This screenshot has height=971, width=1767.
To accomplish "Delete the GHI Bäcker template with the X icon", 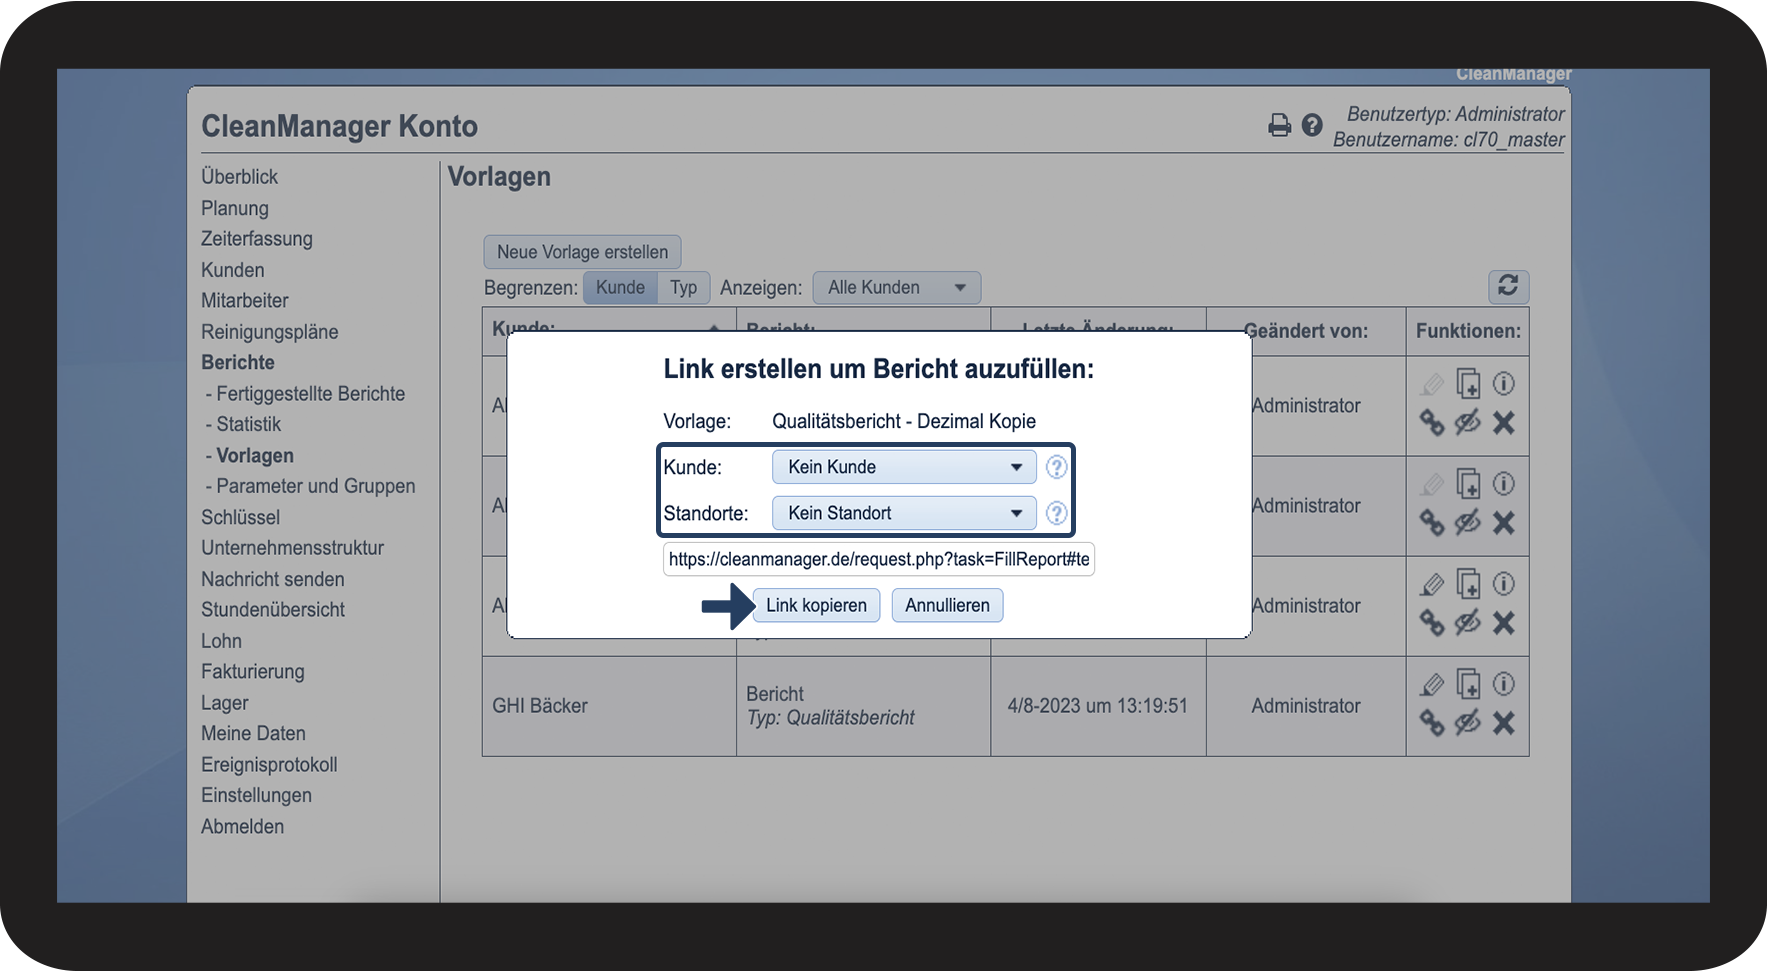I will (x=1503, y=723).
